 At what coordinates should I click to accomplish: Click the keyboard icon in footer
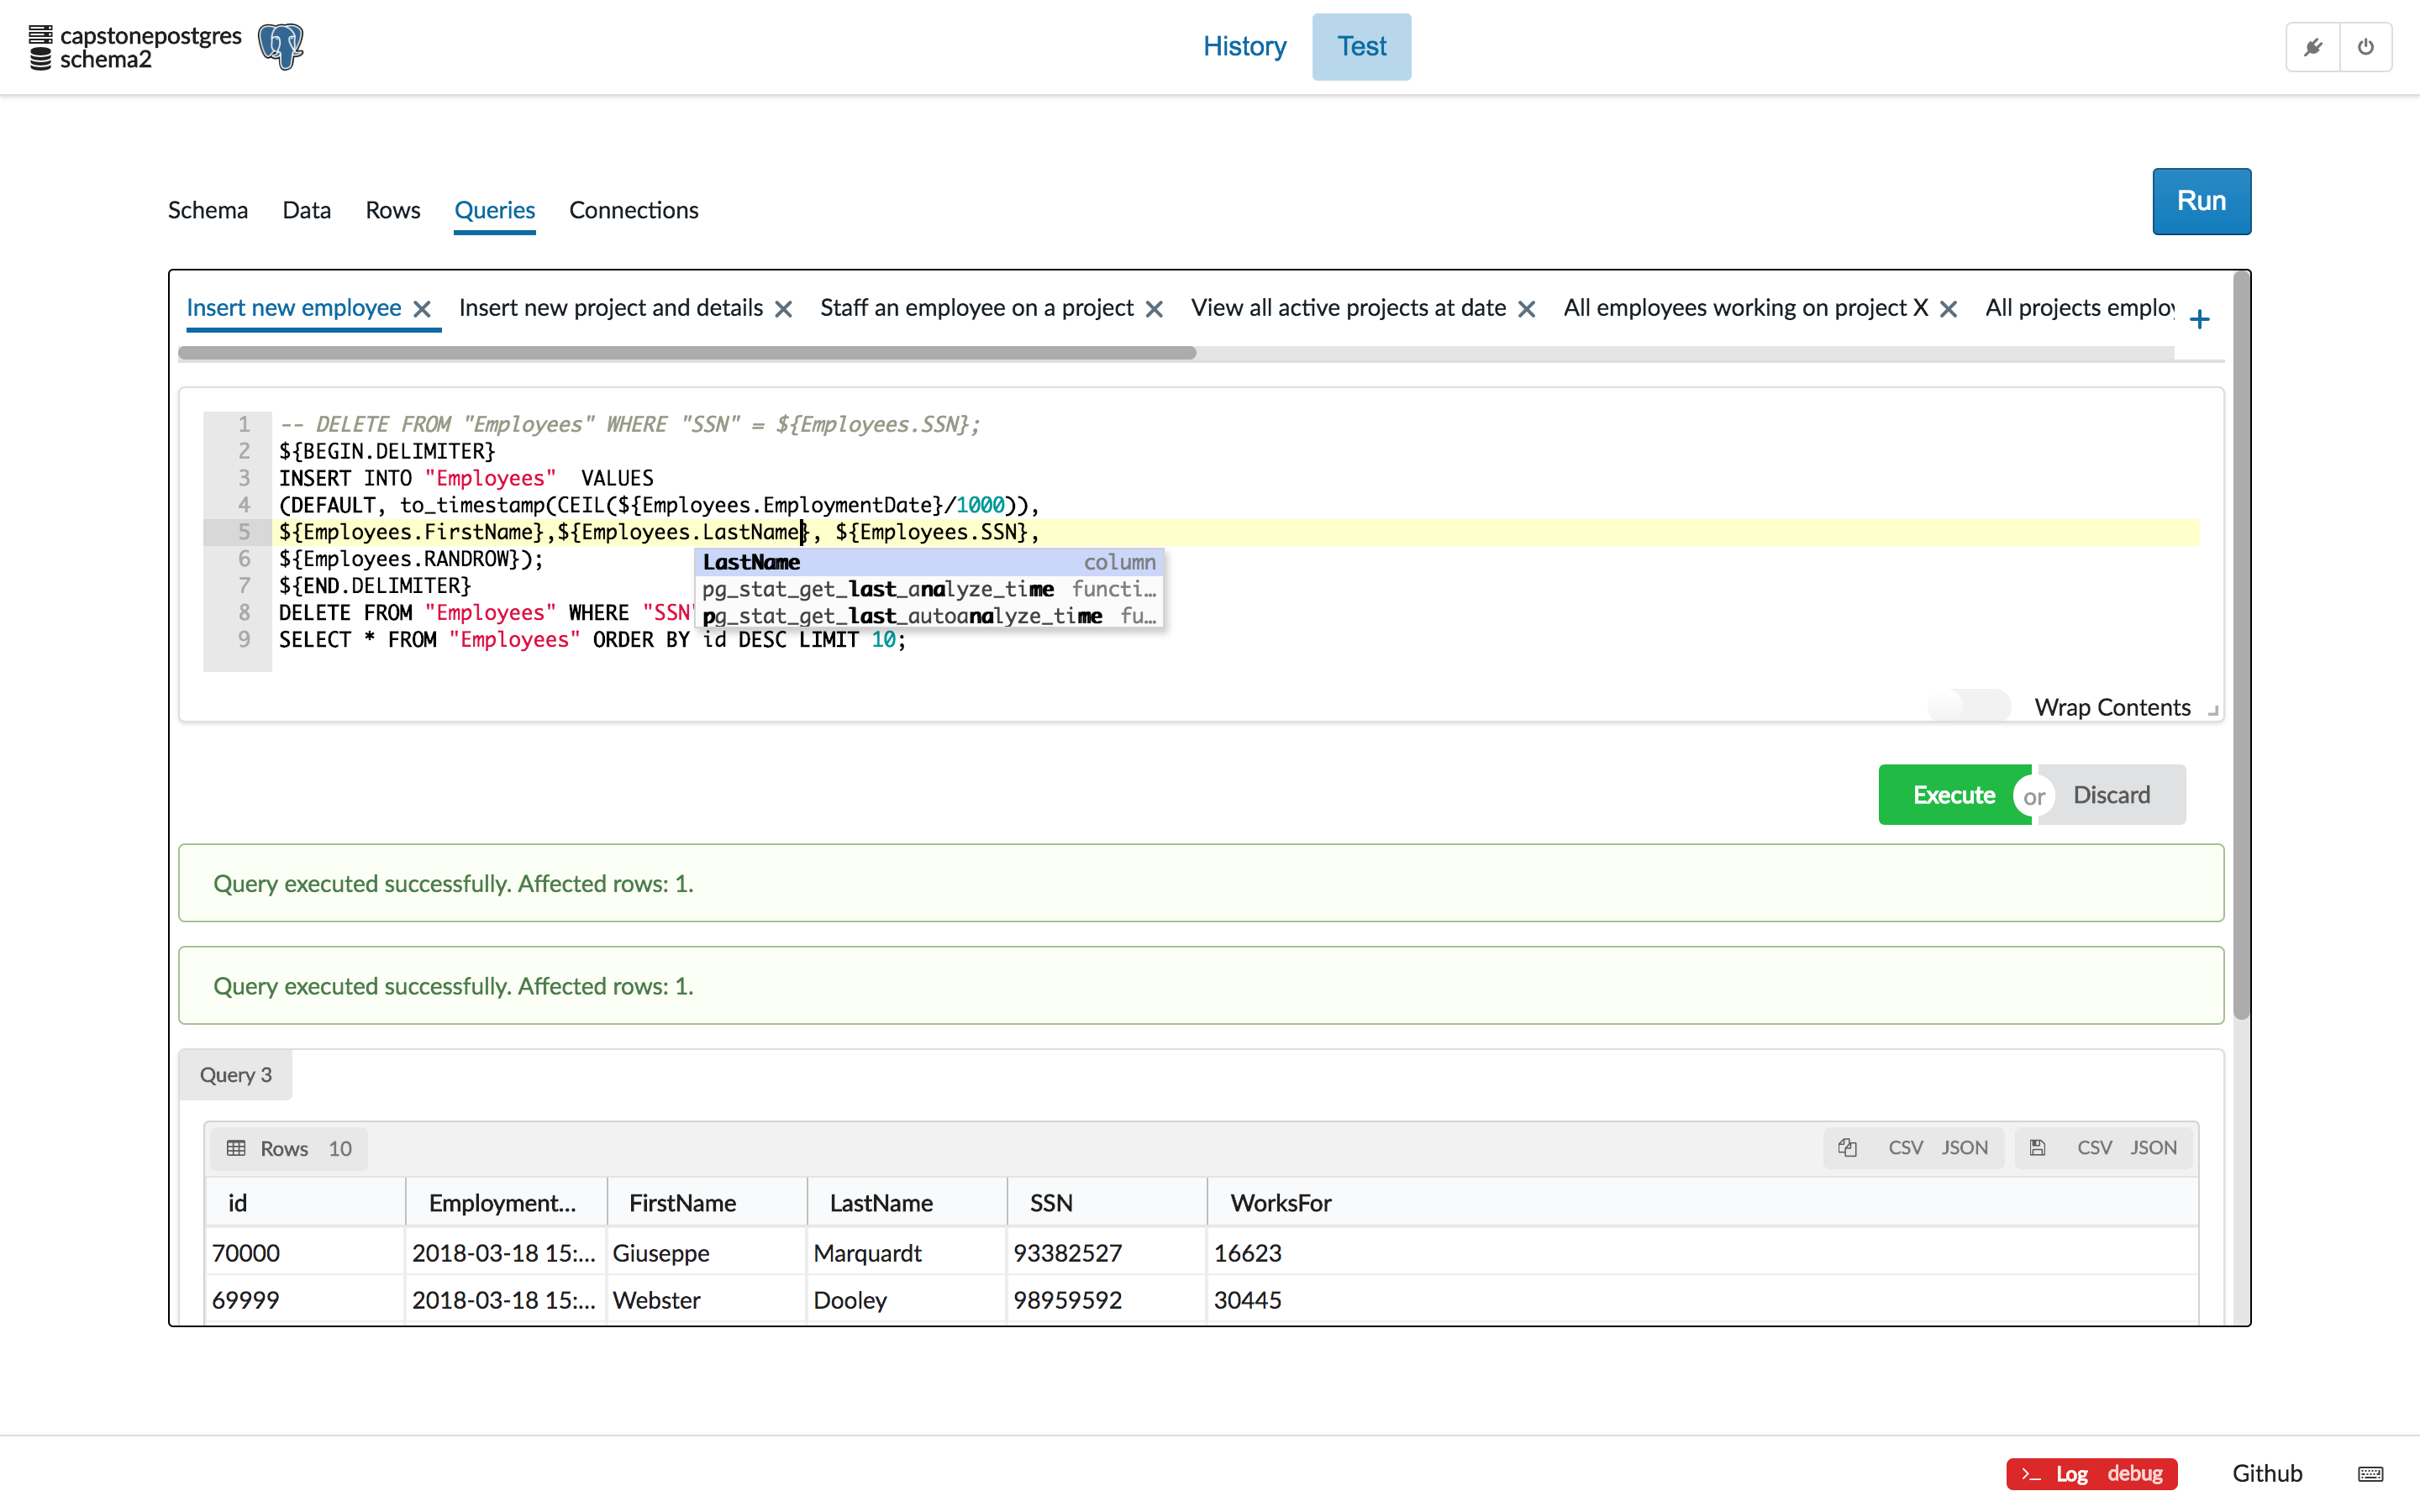(x=2370, y=1473)
